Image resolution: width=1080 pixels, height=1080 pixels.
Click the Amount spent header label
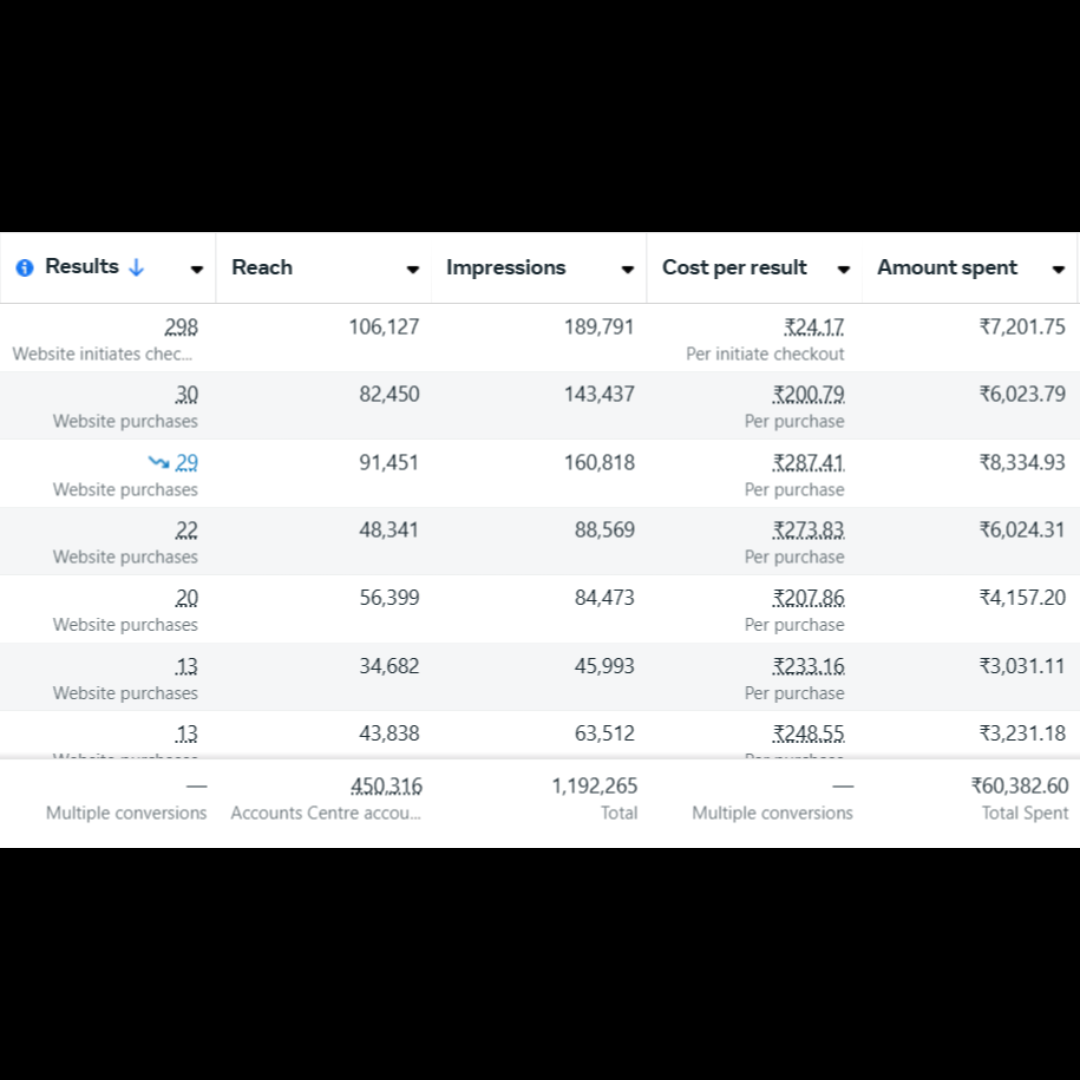click(947, 268)
